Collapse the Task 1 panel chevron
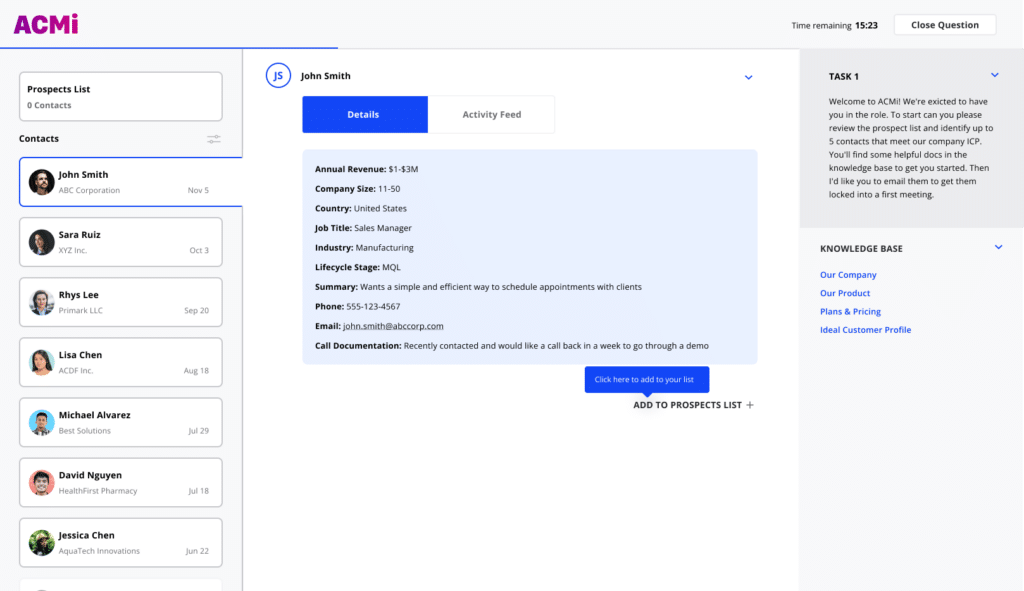 click(995, 75)
